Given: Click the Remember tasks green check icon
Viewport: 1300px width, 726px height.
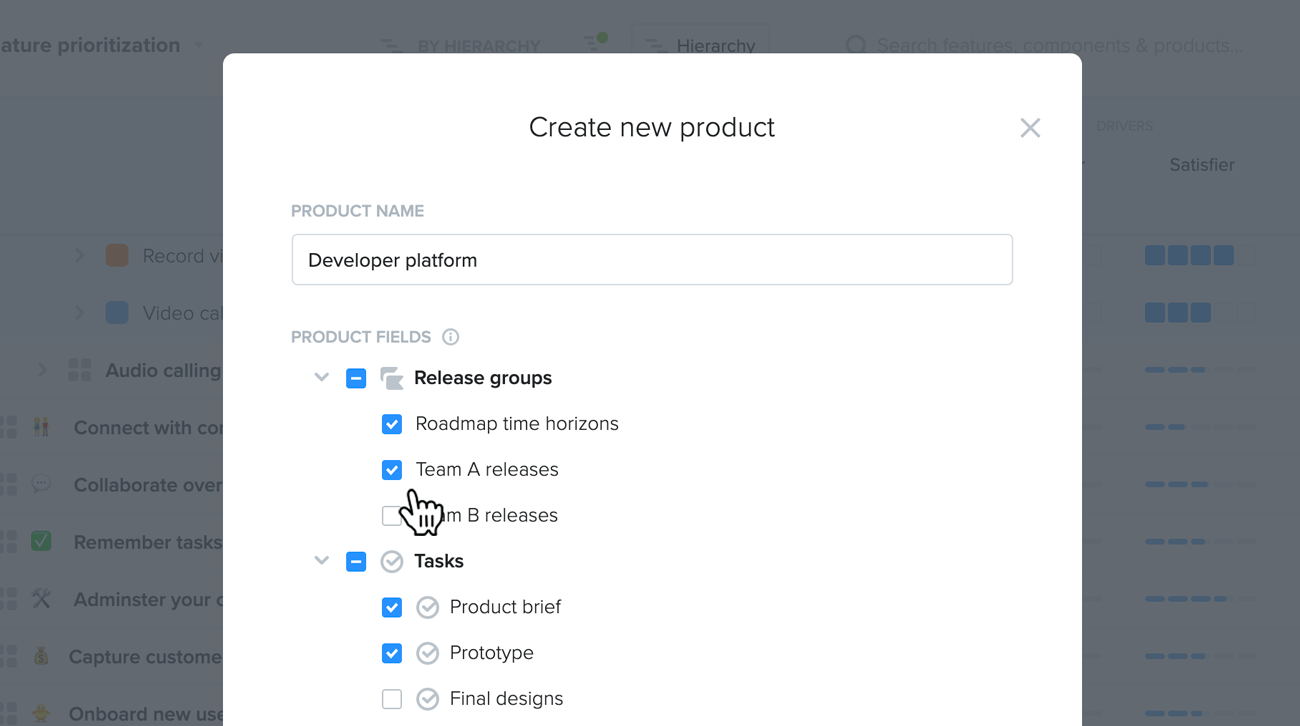Looking at the screenshot, I should (41, 541).
